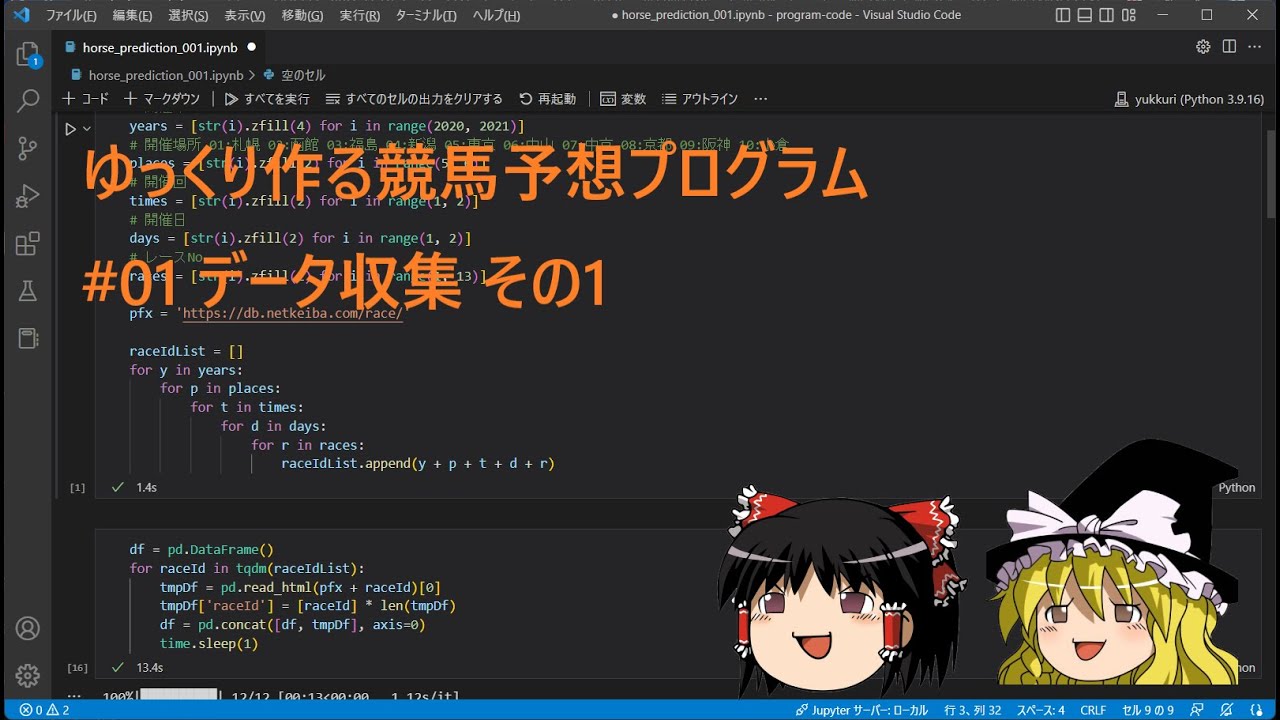Screen dimensions: 1280x720
Task: Open ヘルプ menu
Action: point(496,15)
